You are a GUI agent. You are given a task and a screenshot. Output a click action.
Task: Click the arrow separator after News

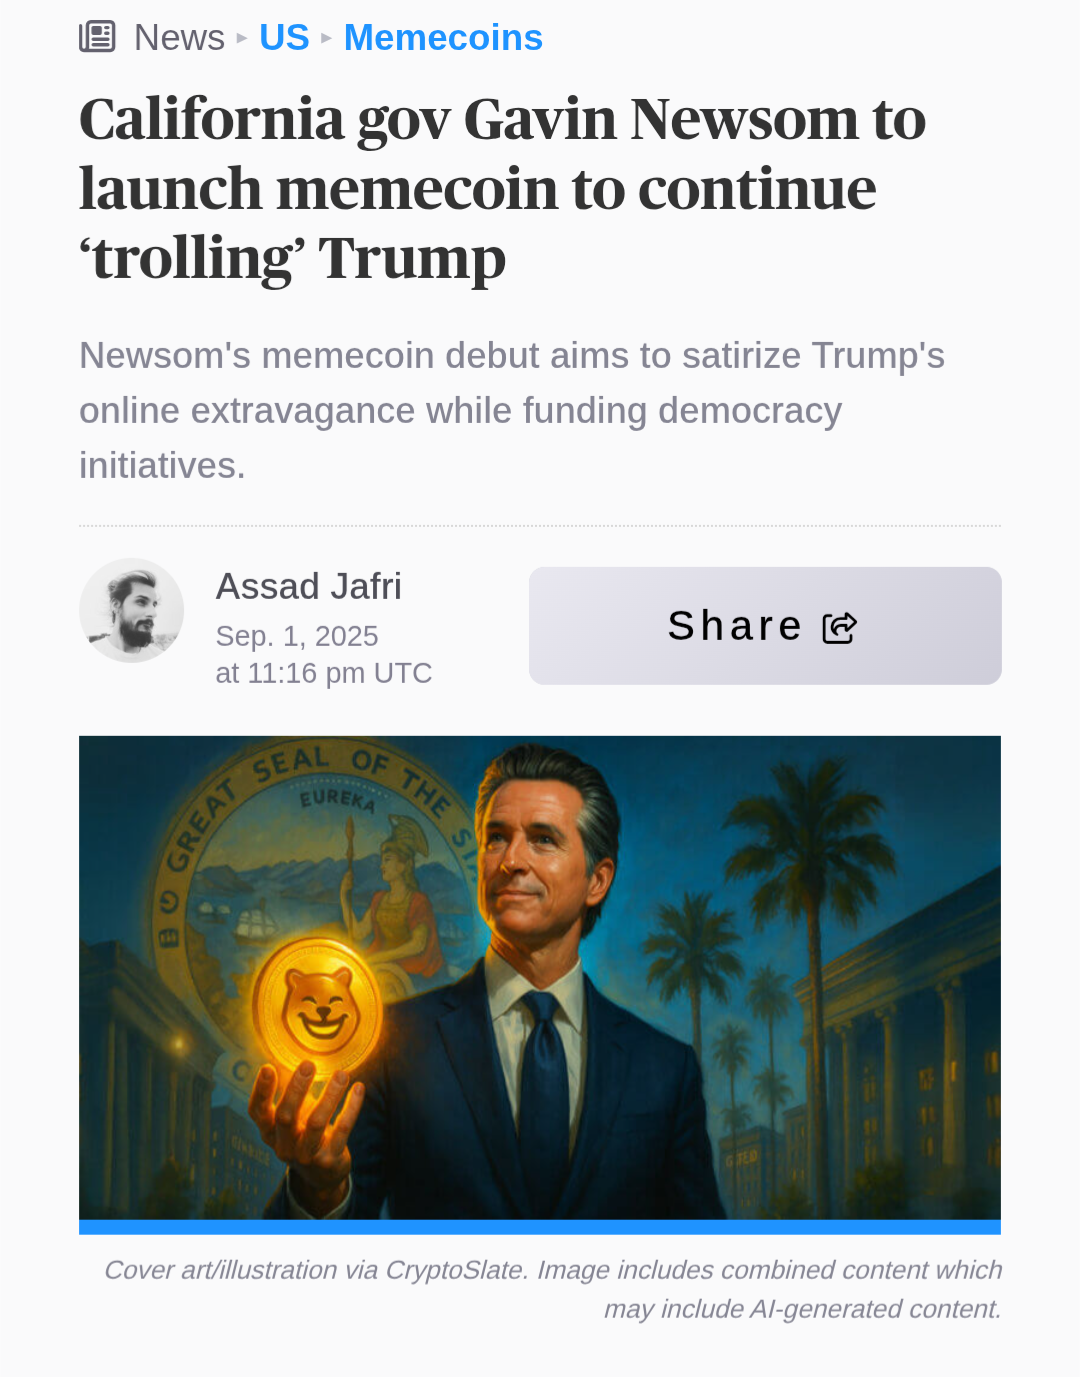pyautogui.click(x=241, y=38)
